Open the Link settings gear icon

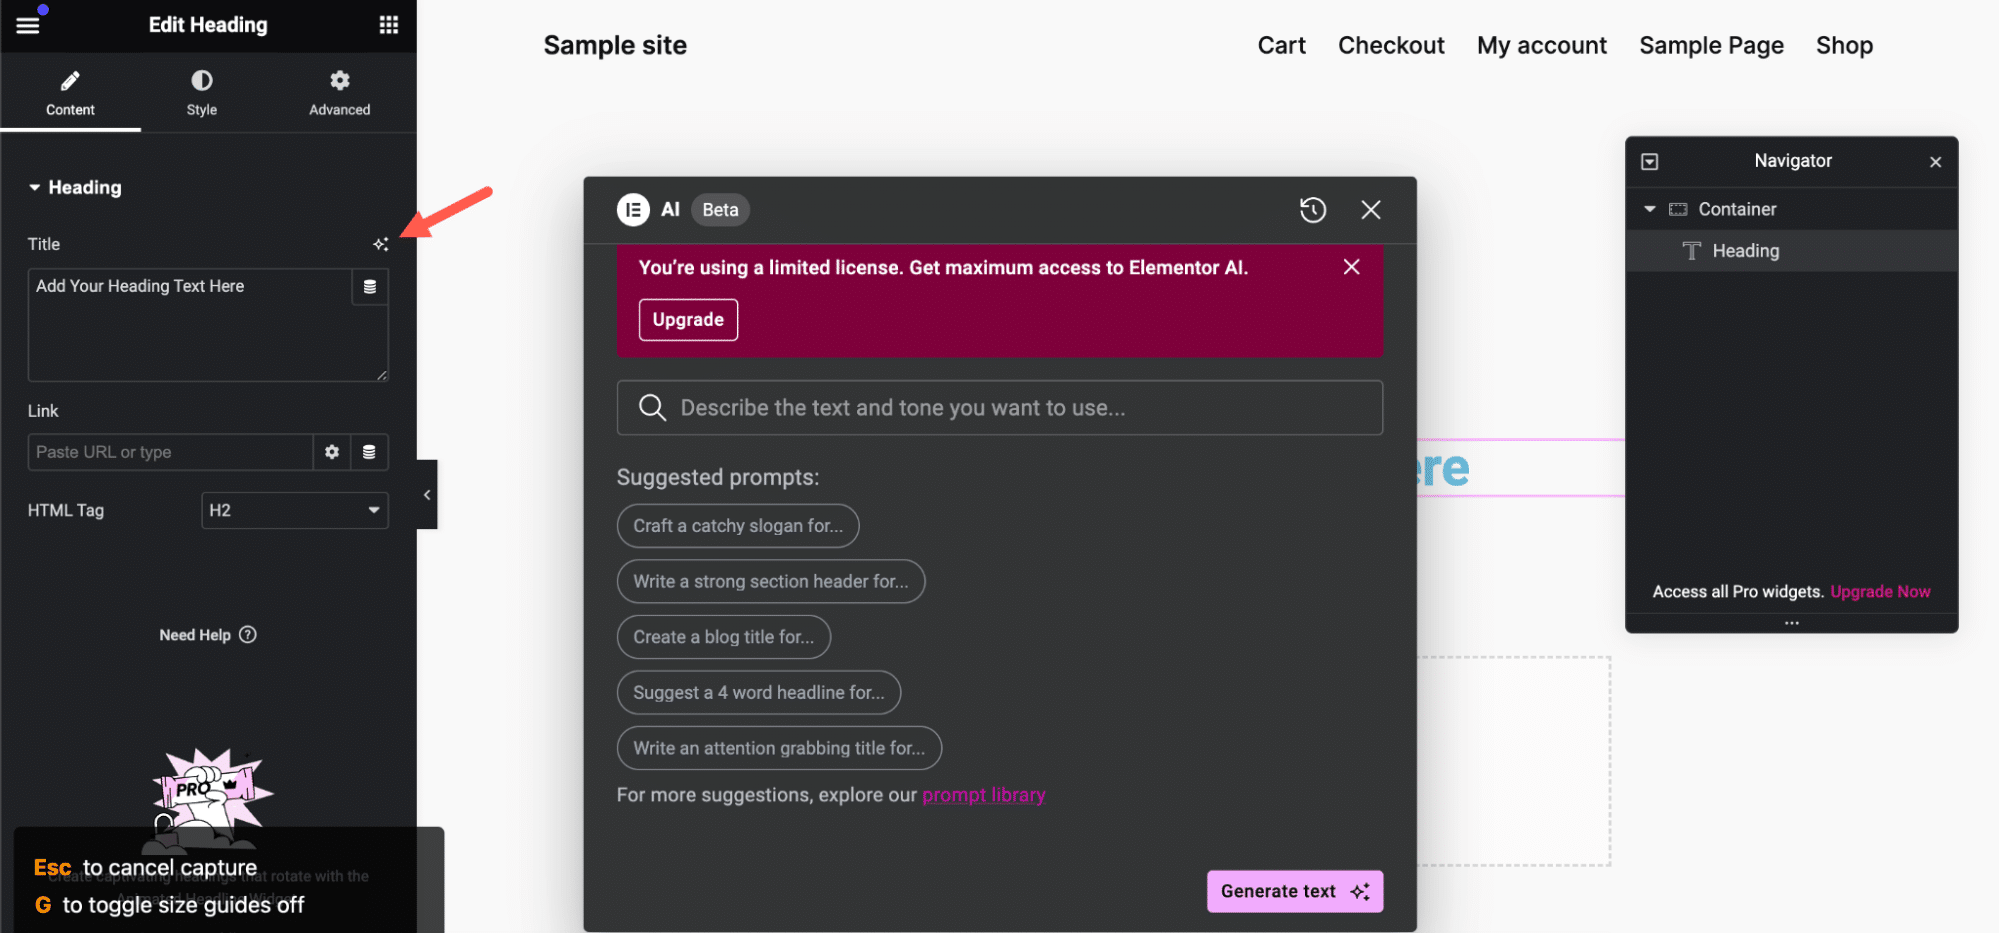point(331,452)
